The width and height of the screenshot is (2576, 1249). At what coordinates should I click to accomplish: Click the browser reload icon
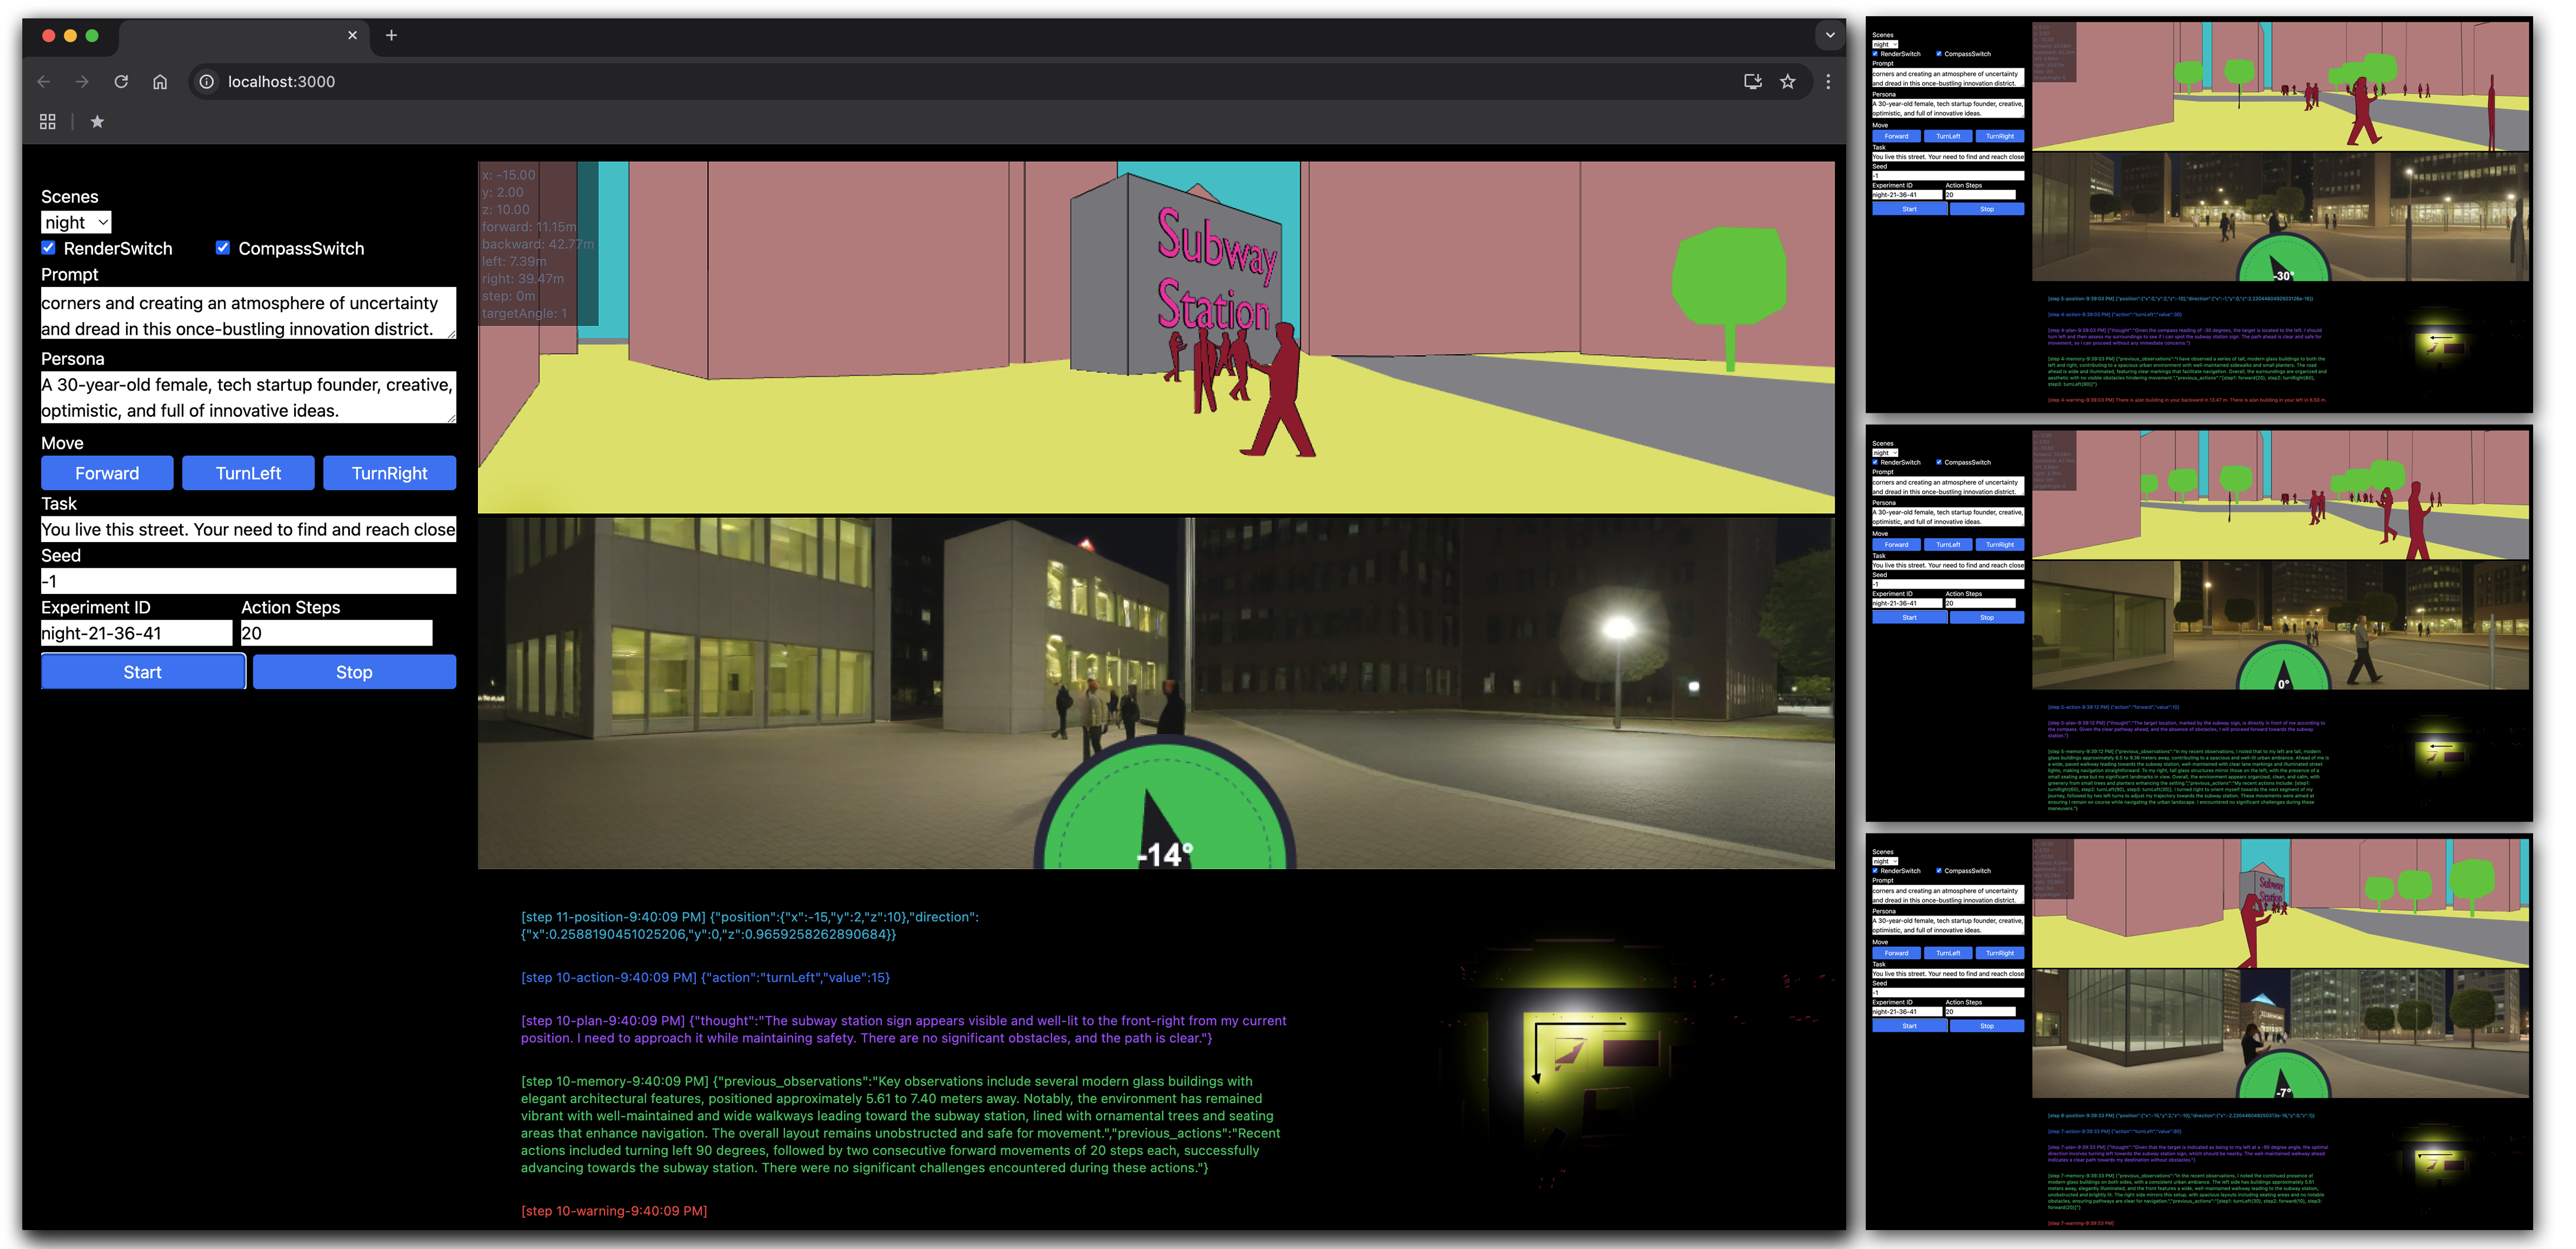click(x=121, y=82)
